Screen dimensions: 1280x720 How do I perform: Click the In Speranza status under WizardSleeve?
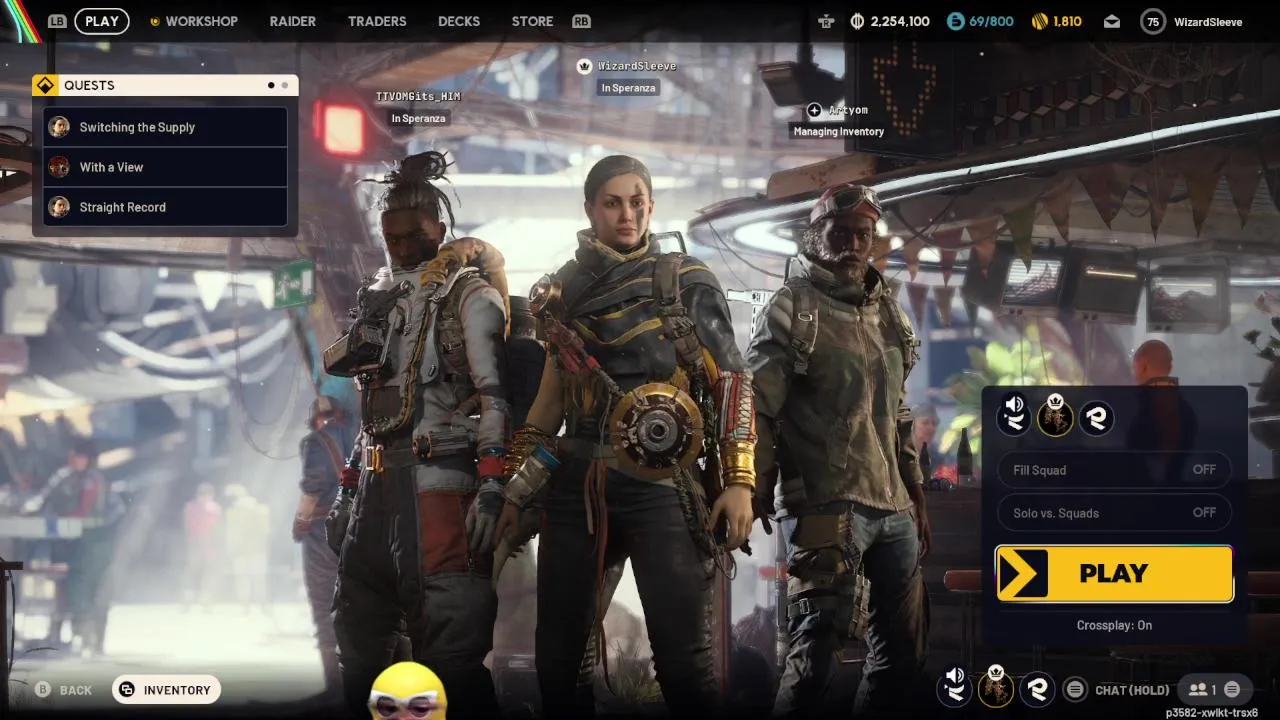pos(628,88)
